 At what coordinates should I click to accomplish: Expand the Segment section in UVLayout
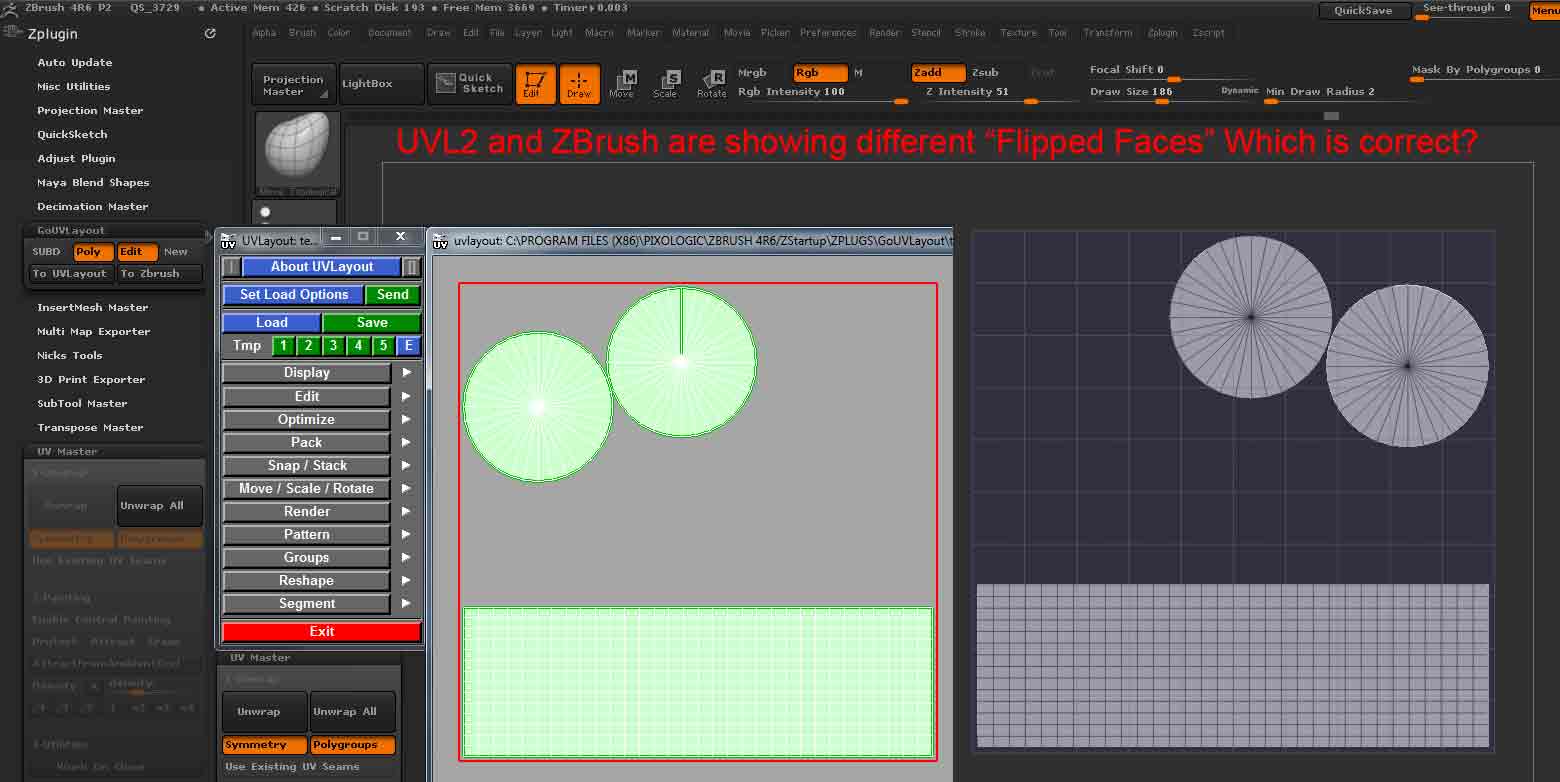pyautogui.click(x=306, y=603)
